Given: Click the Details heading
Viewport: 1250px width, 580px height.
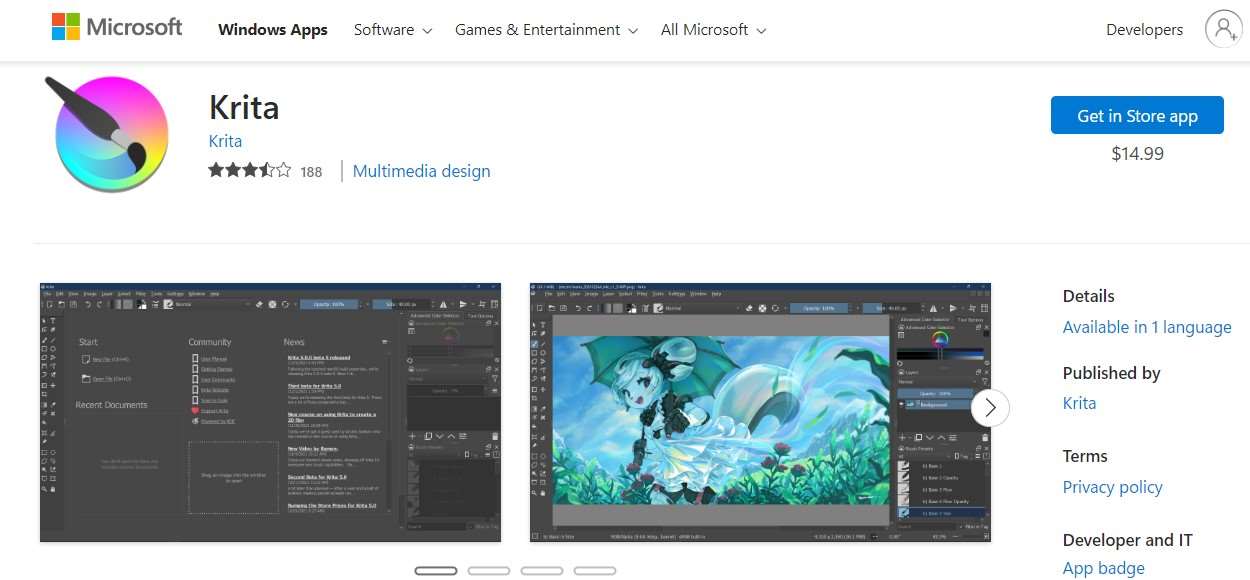Looking at the screenshot, I should click(x=1088, y=296).
